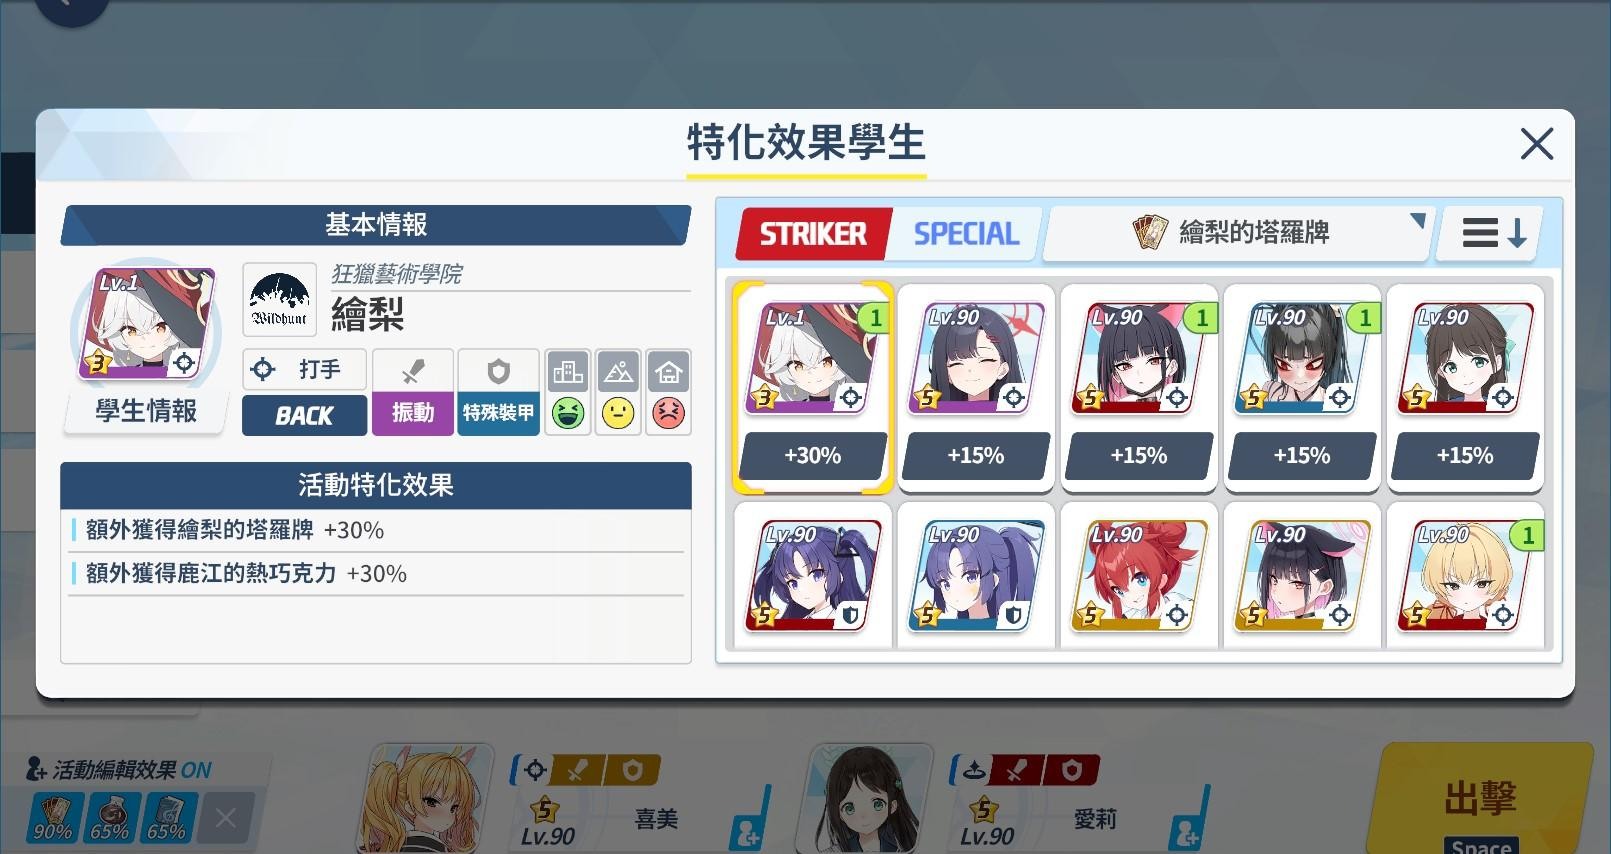Select the 90% tarot card bonus swatch

pyautogui.click(x=53, y=817)
